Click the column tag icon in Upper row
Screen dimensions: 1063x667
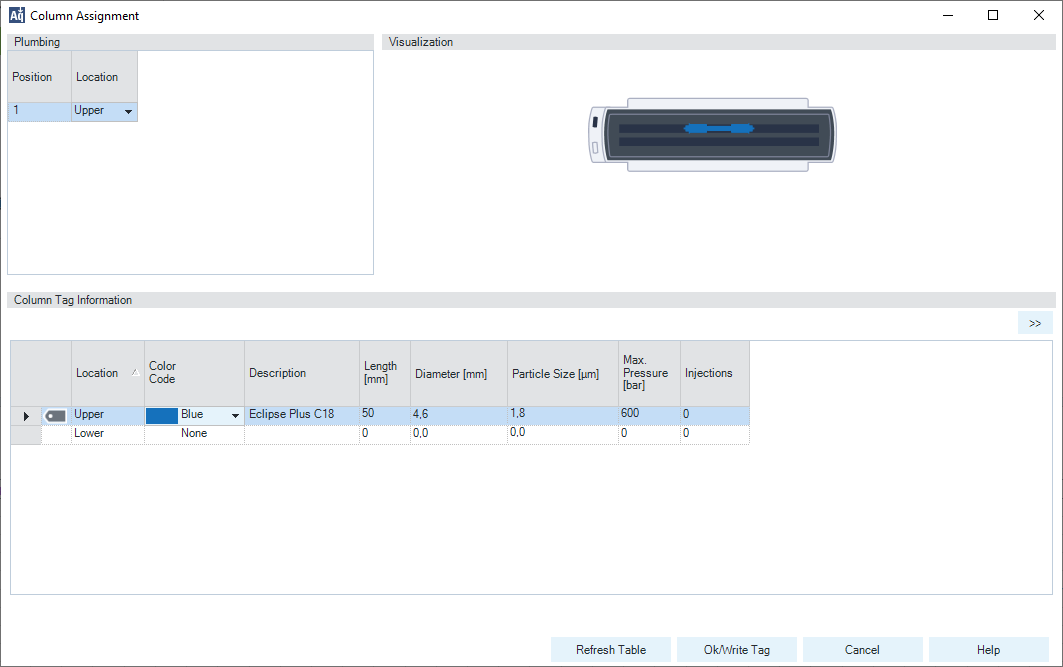coord(56,415)
